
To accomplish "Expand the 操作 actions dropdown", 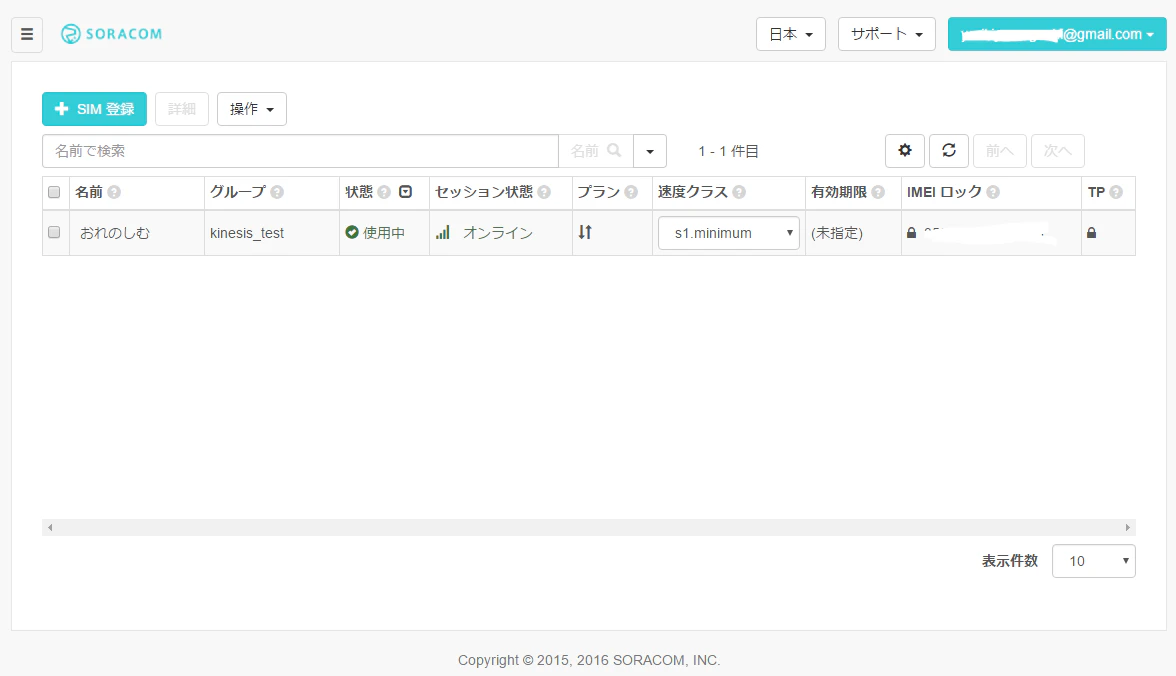I will click(x=251, y=109).
